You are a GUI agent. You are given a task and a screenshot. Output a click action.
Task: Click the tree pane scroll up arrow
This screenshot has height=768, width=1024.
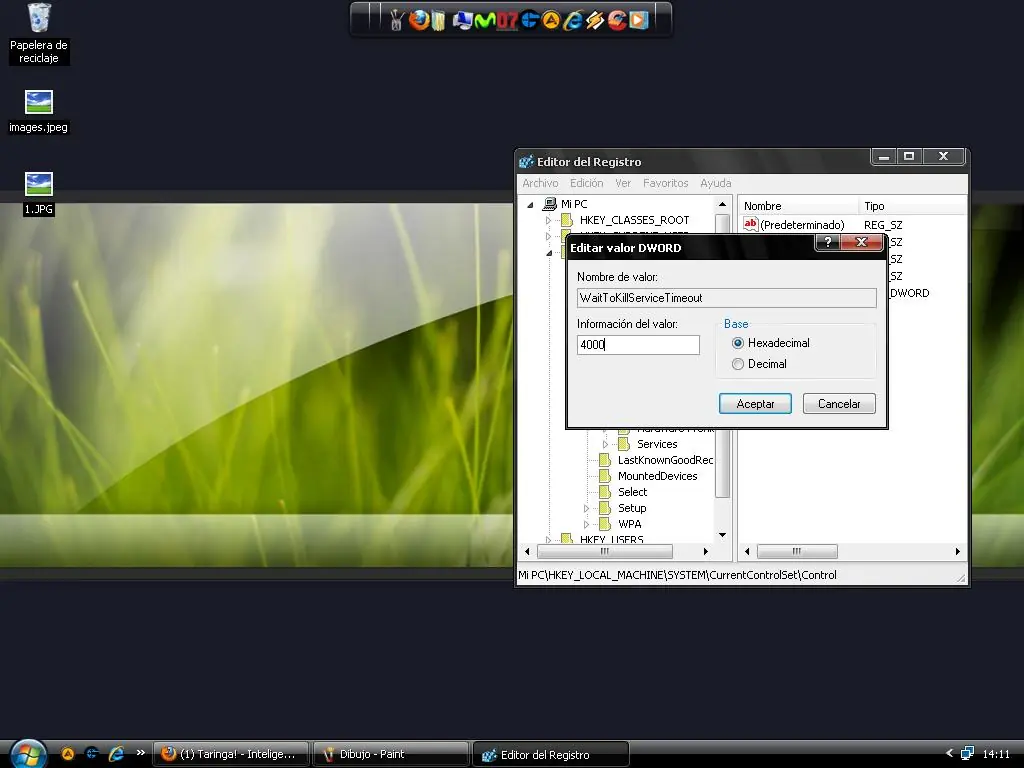(x=722, y=204)
